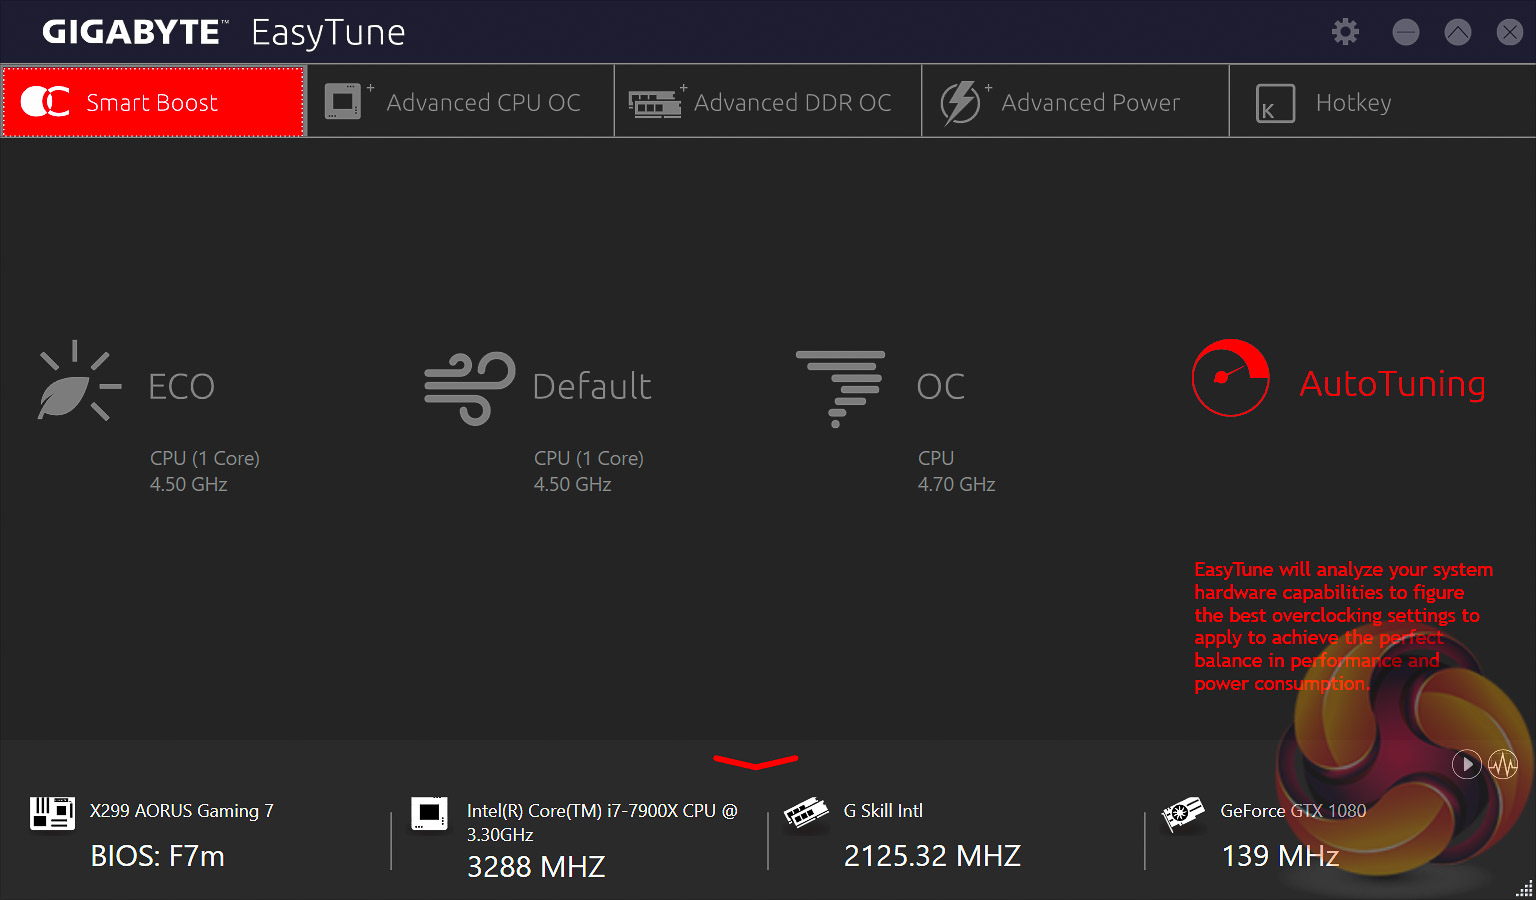1536x900 pixels.
Task: Click the 'X299 AORUS Gaming 7' motherboard name
Action: click(181, 811)
